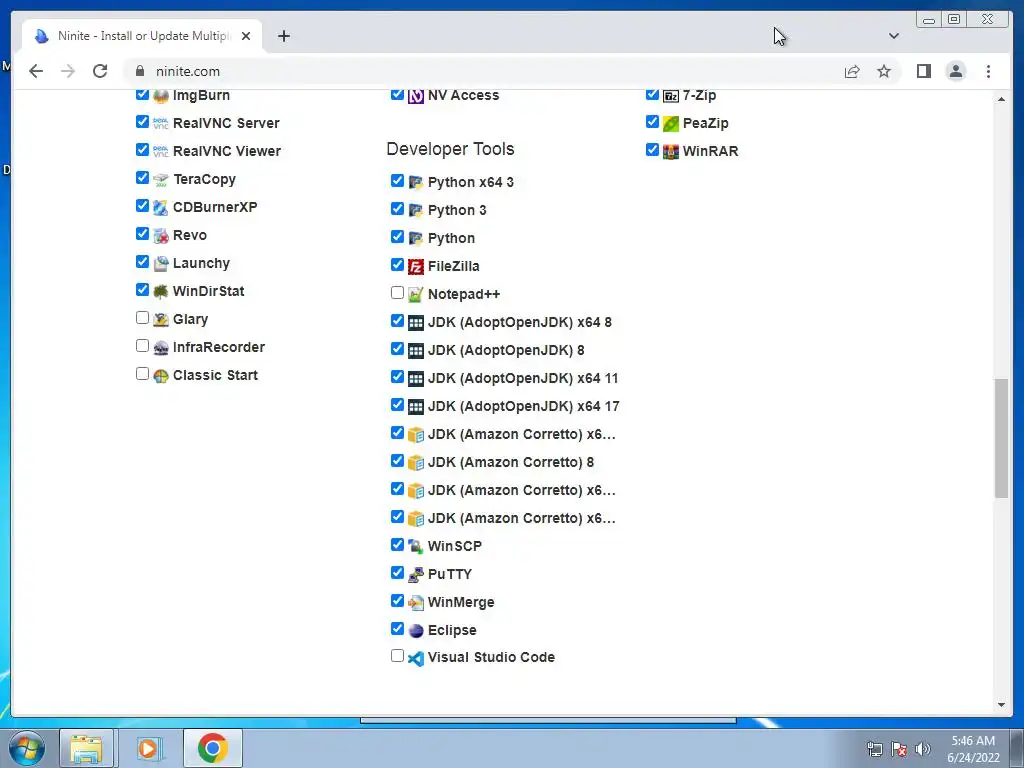Screen dimensions: 1024x768
Task: Open the Chrome profile avatar
Action: [955, 71]
